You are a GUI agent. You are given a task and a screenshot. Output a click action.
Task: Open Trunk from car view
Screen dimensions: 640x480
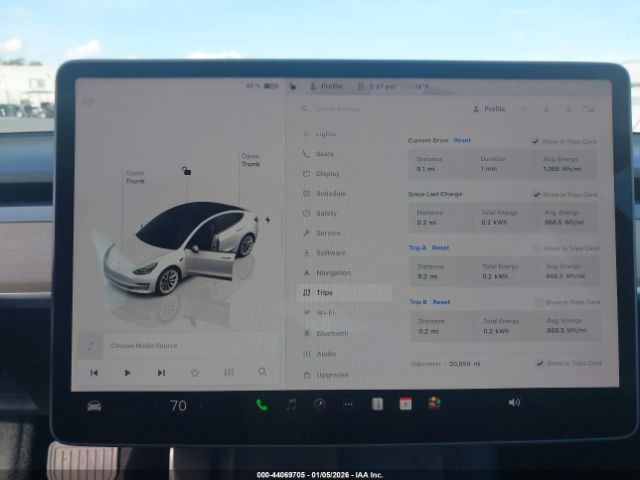tap(251, 160)
